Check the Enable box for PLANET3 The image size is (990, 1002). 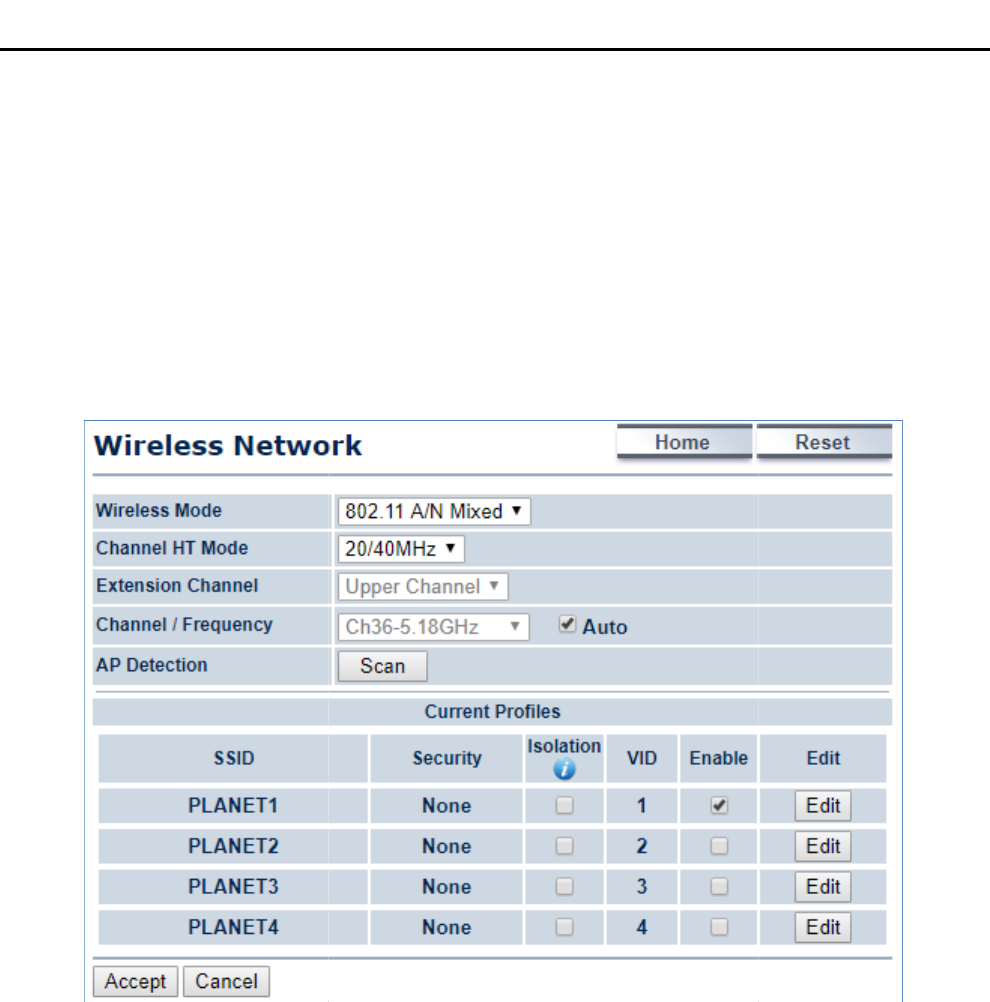(x=719, y=886)
